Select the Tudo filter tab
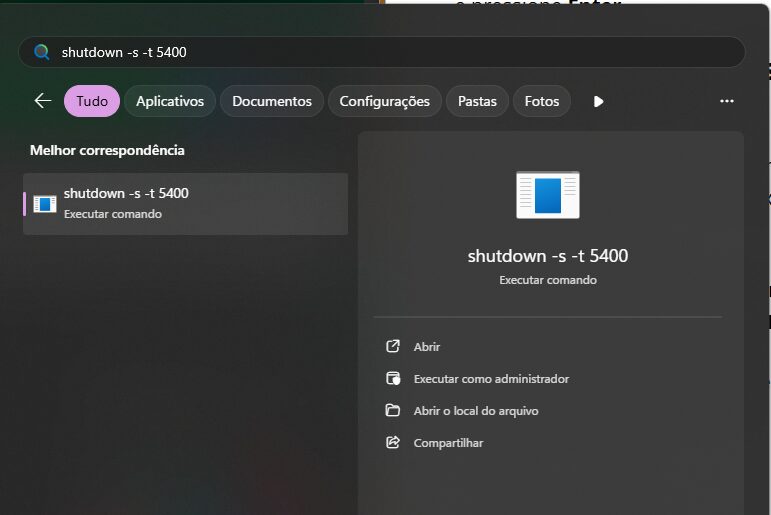Viewport: 771px width, 515px height. 92,101
